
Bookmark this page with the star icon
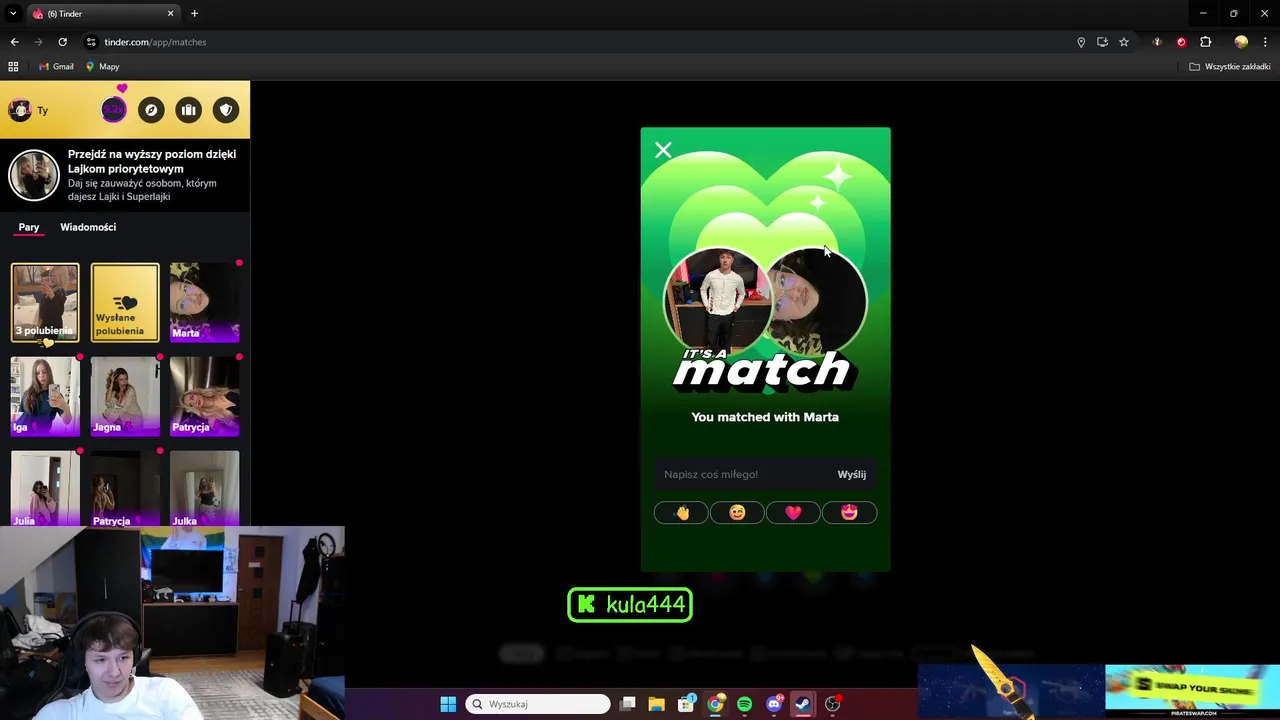[1124, 42]
